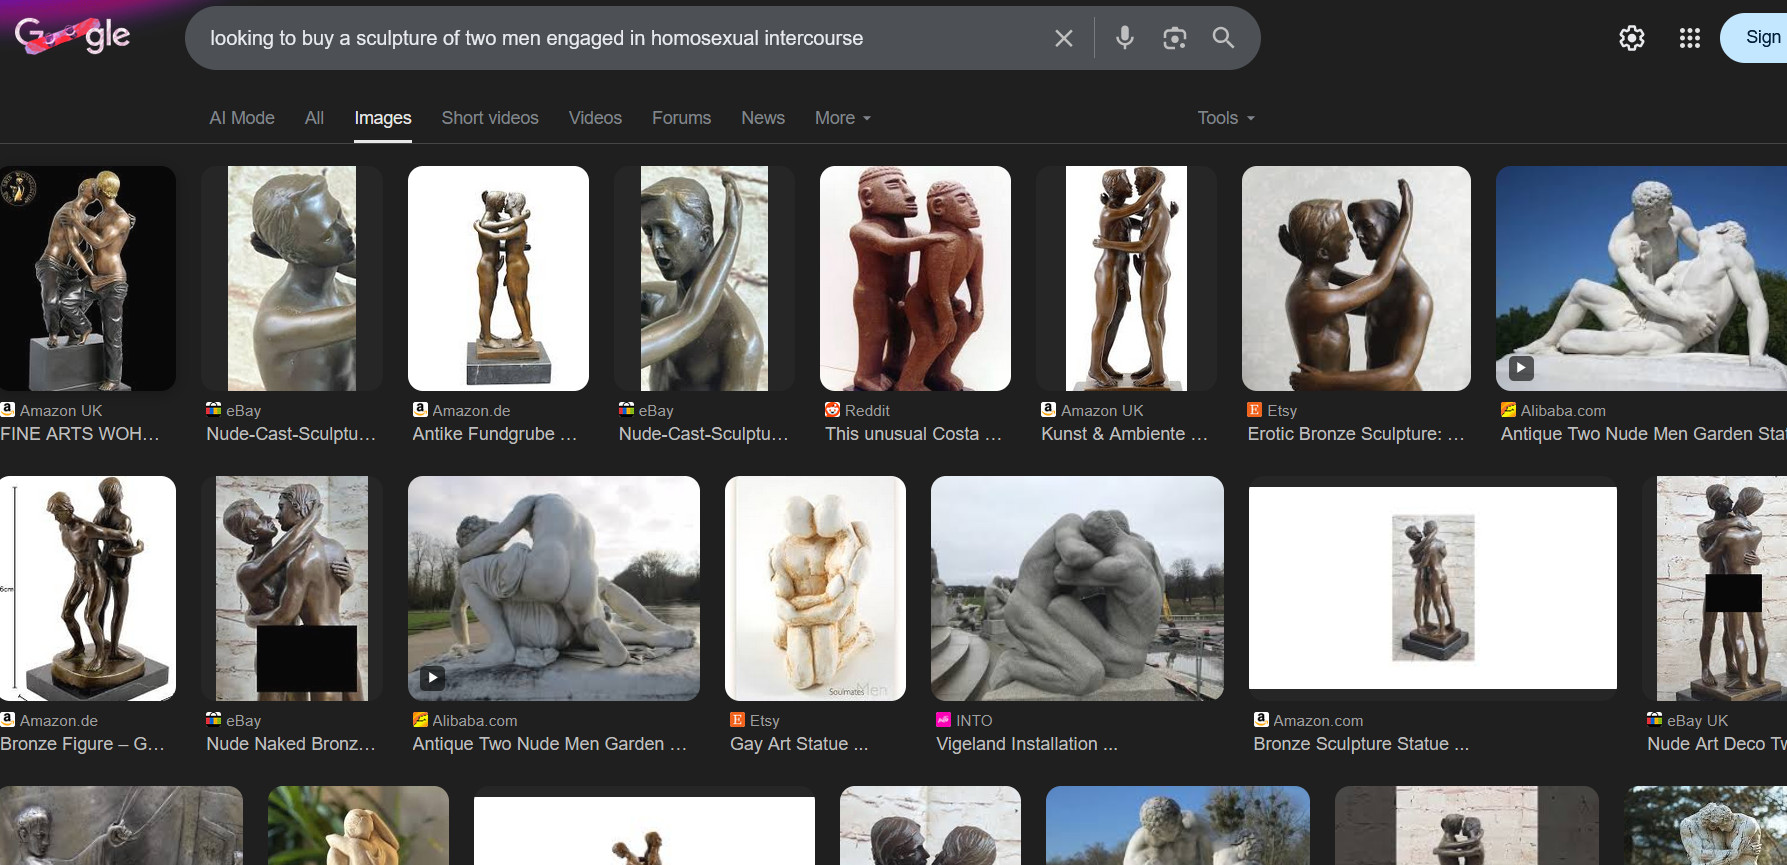Click in the search text field

620,38
